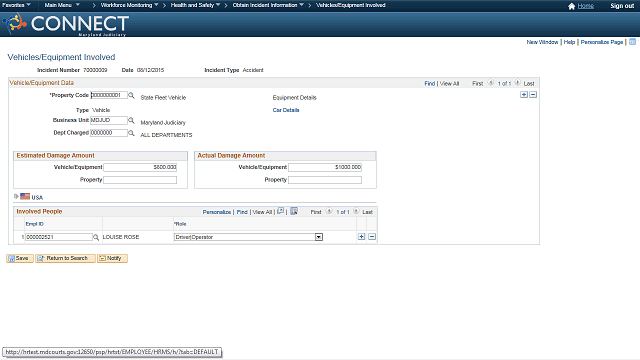Image resolution: width=640 pixels, height=360 pixels.
Task: Open the Empl ID lookup magnifier
Action: (x=96, y=237)
